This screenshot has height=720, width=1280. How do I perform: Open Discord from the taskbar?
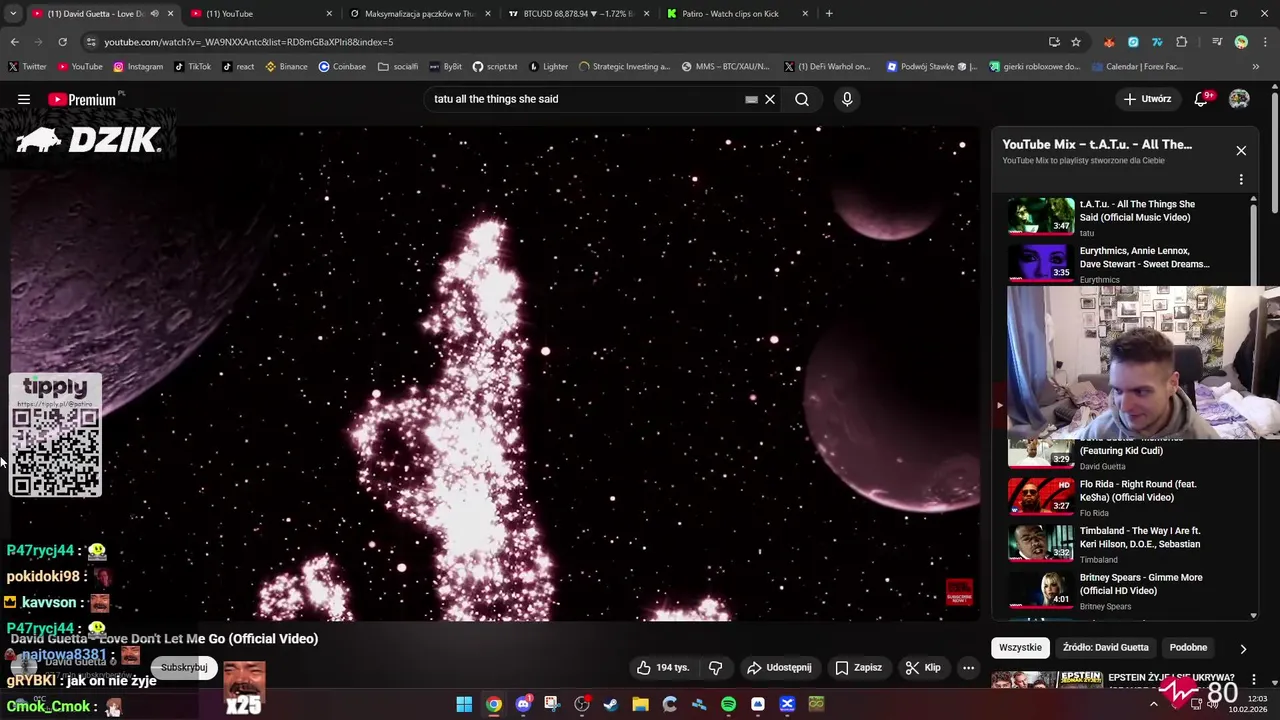523,704
